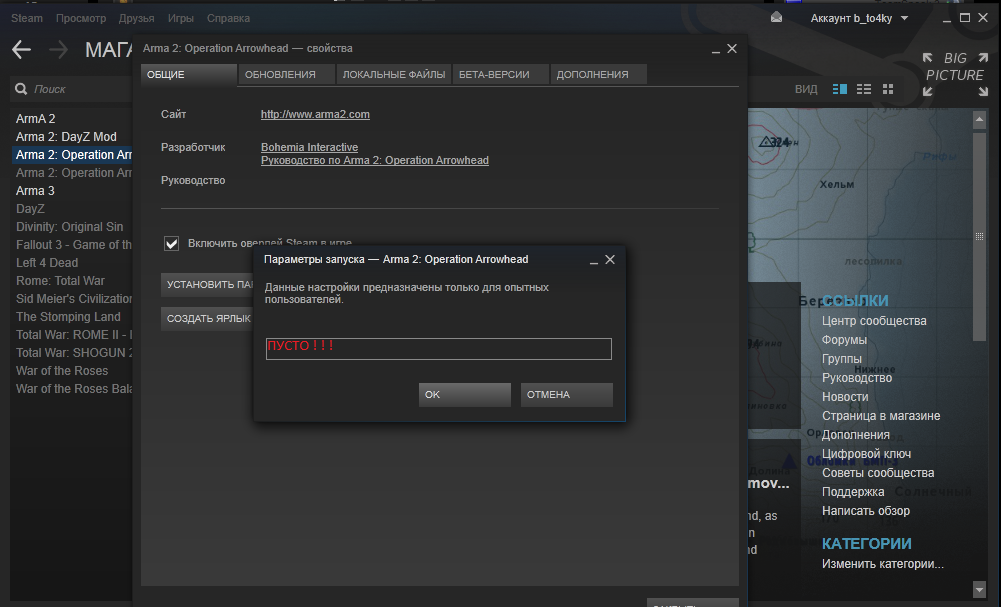Select Left 4 Dead in library
Screen dimensions: 1001x607
[x=47, y=263]
